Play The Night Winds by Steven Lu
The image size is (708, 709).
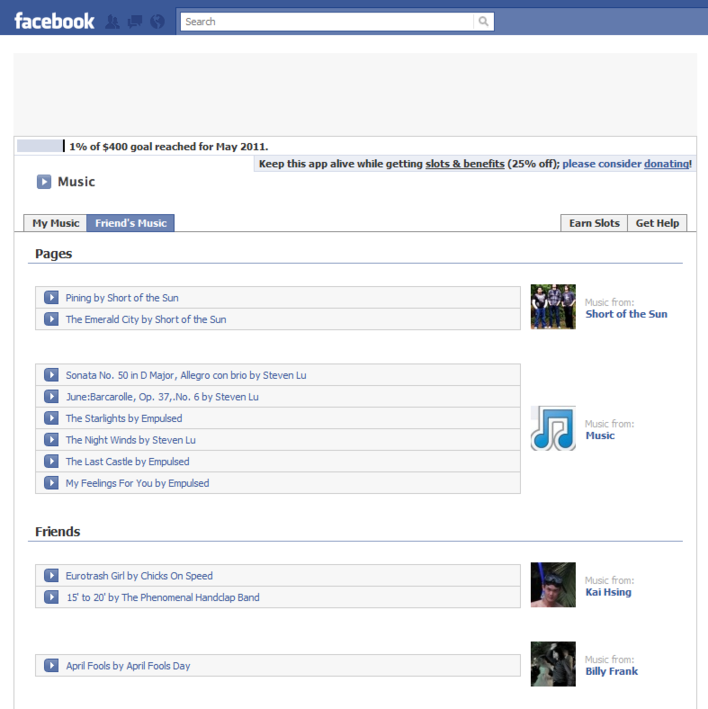pos(51,440)
